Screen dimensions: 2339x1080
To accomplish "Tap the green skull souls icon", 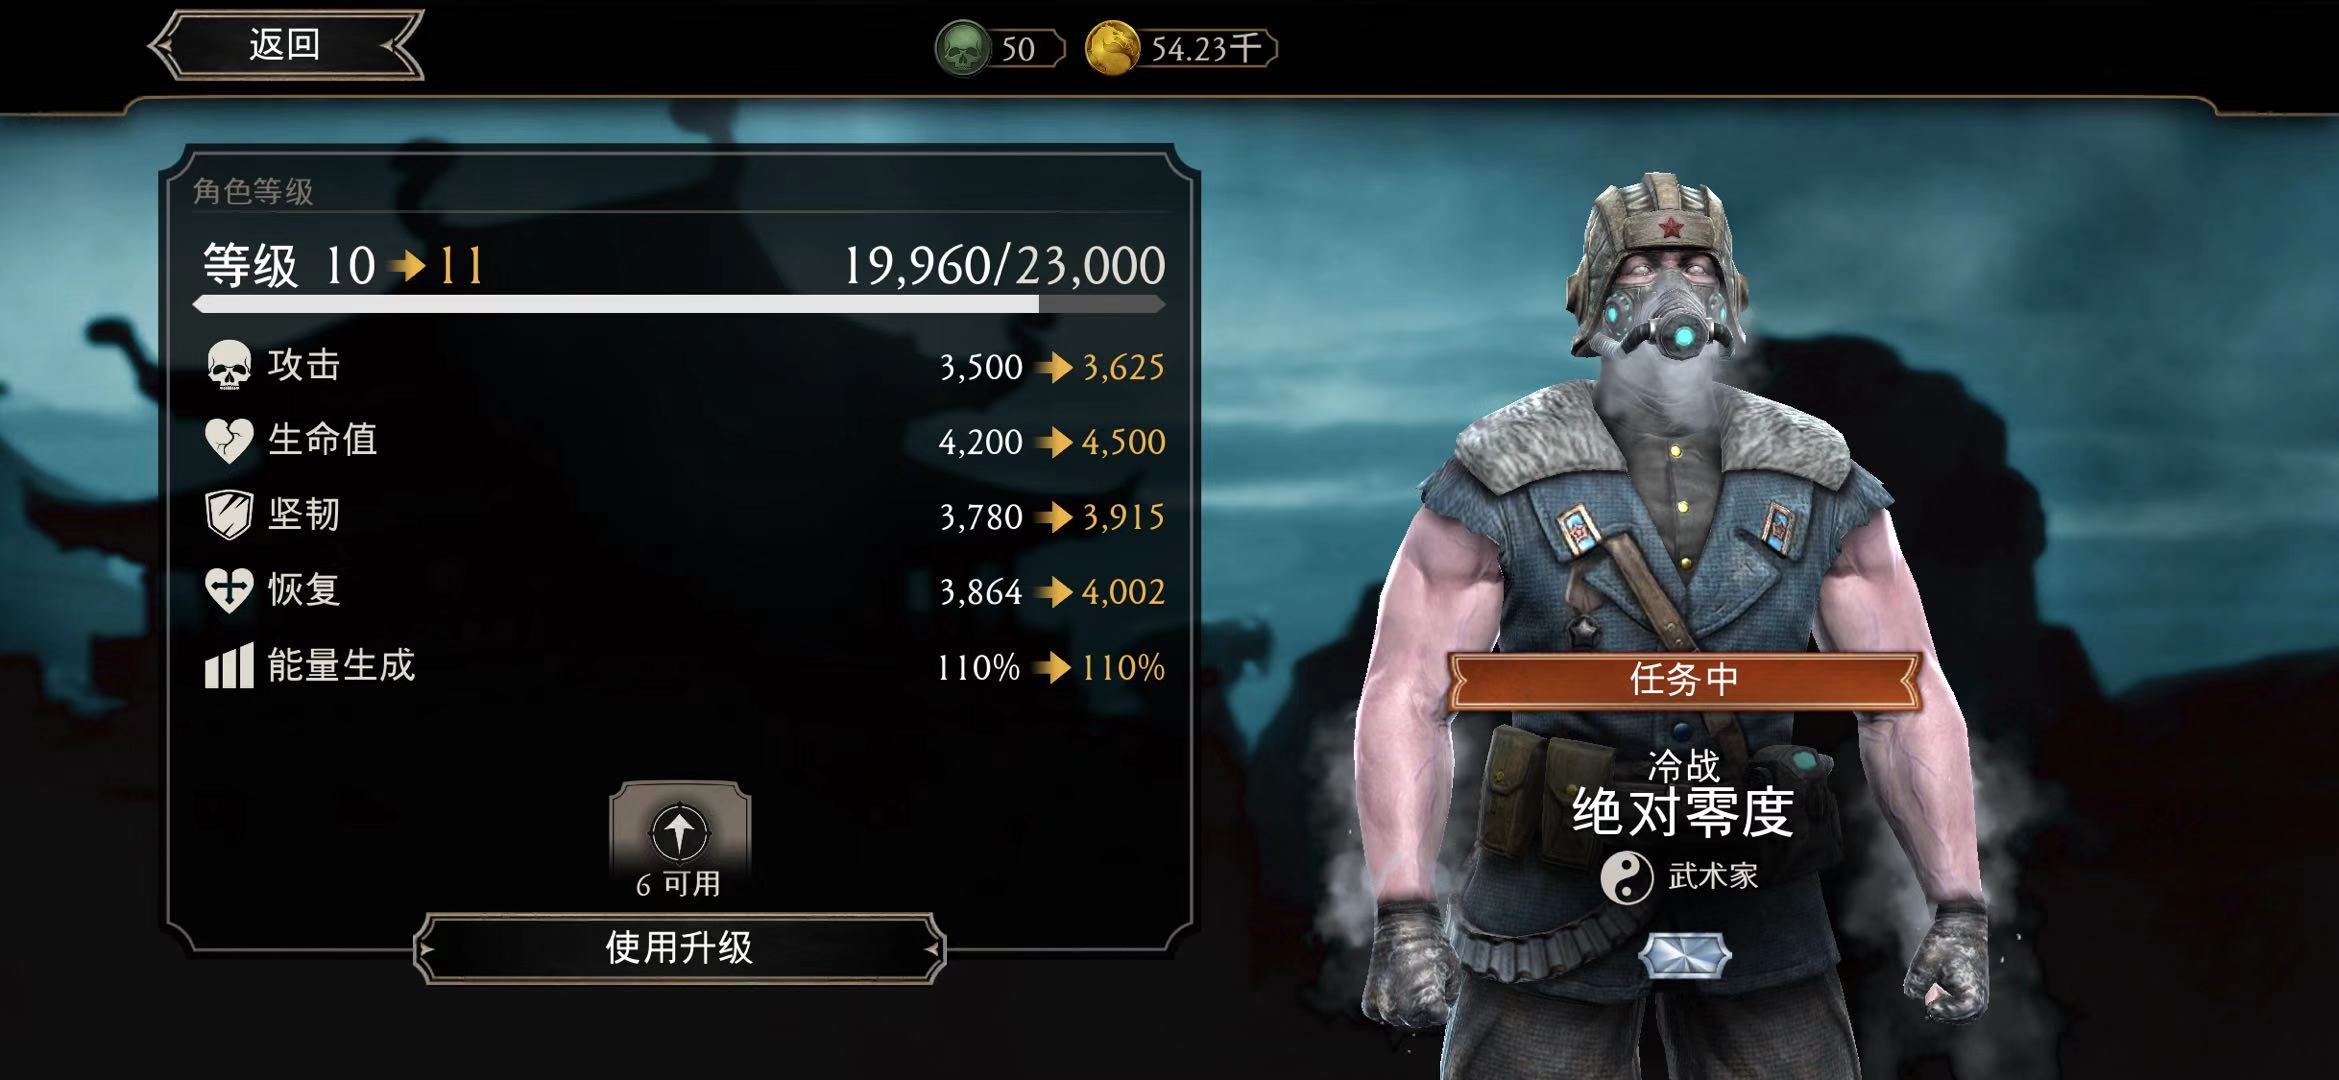I will pos(962,49).
